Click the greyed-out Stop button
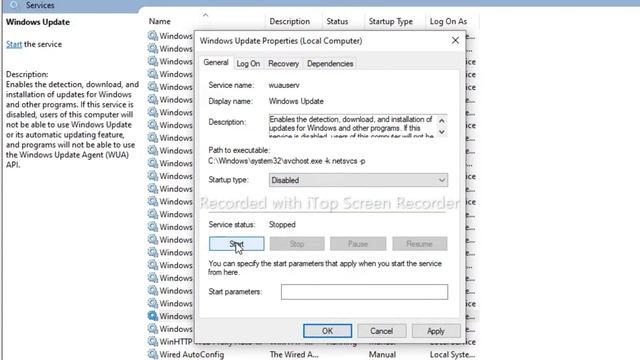 click(x=297, y=244)
